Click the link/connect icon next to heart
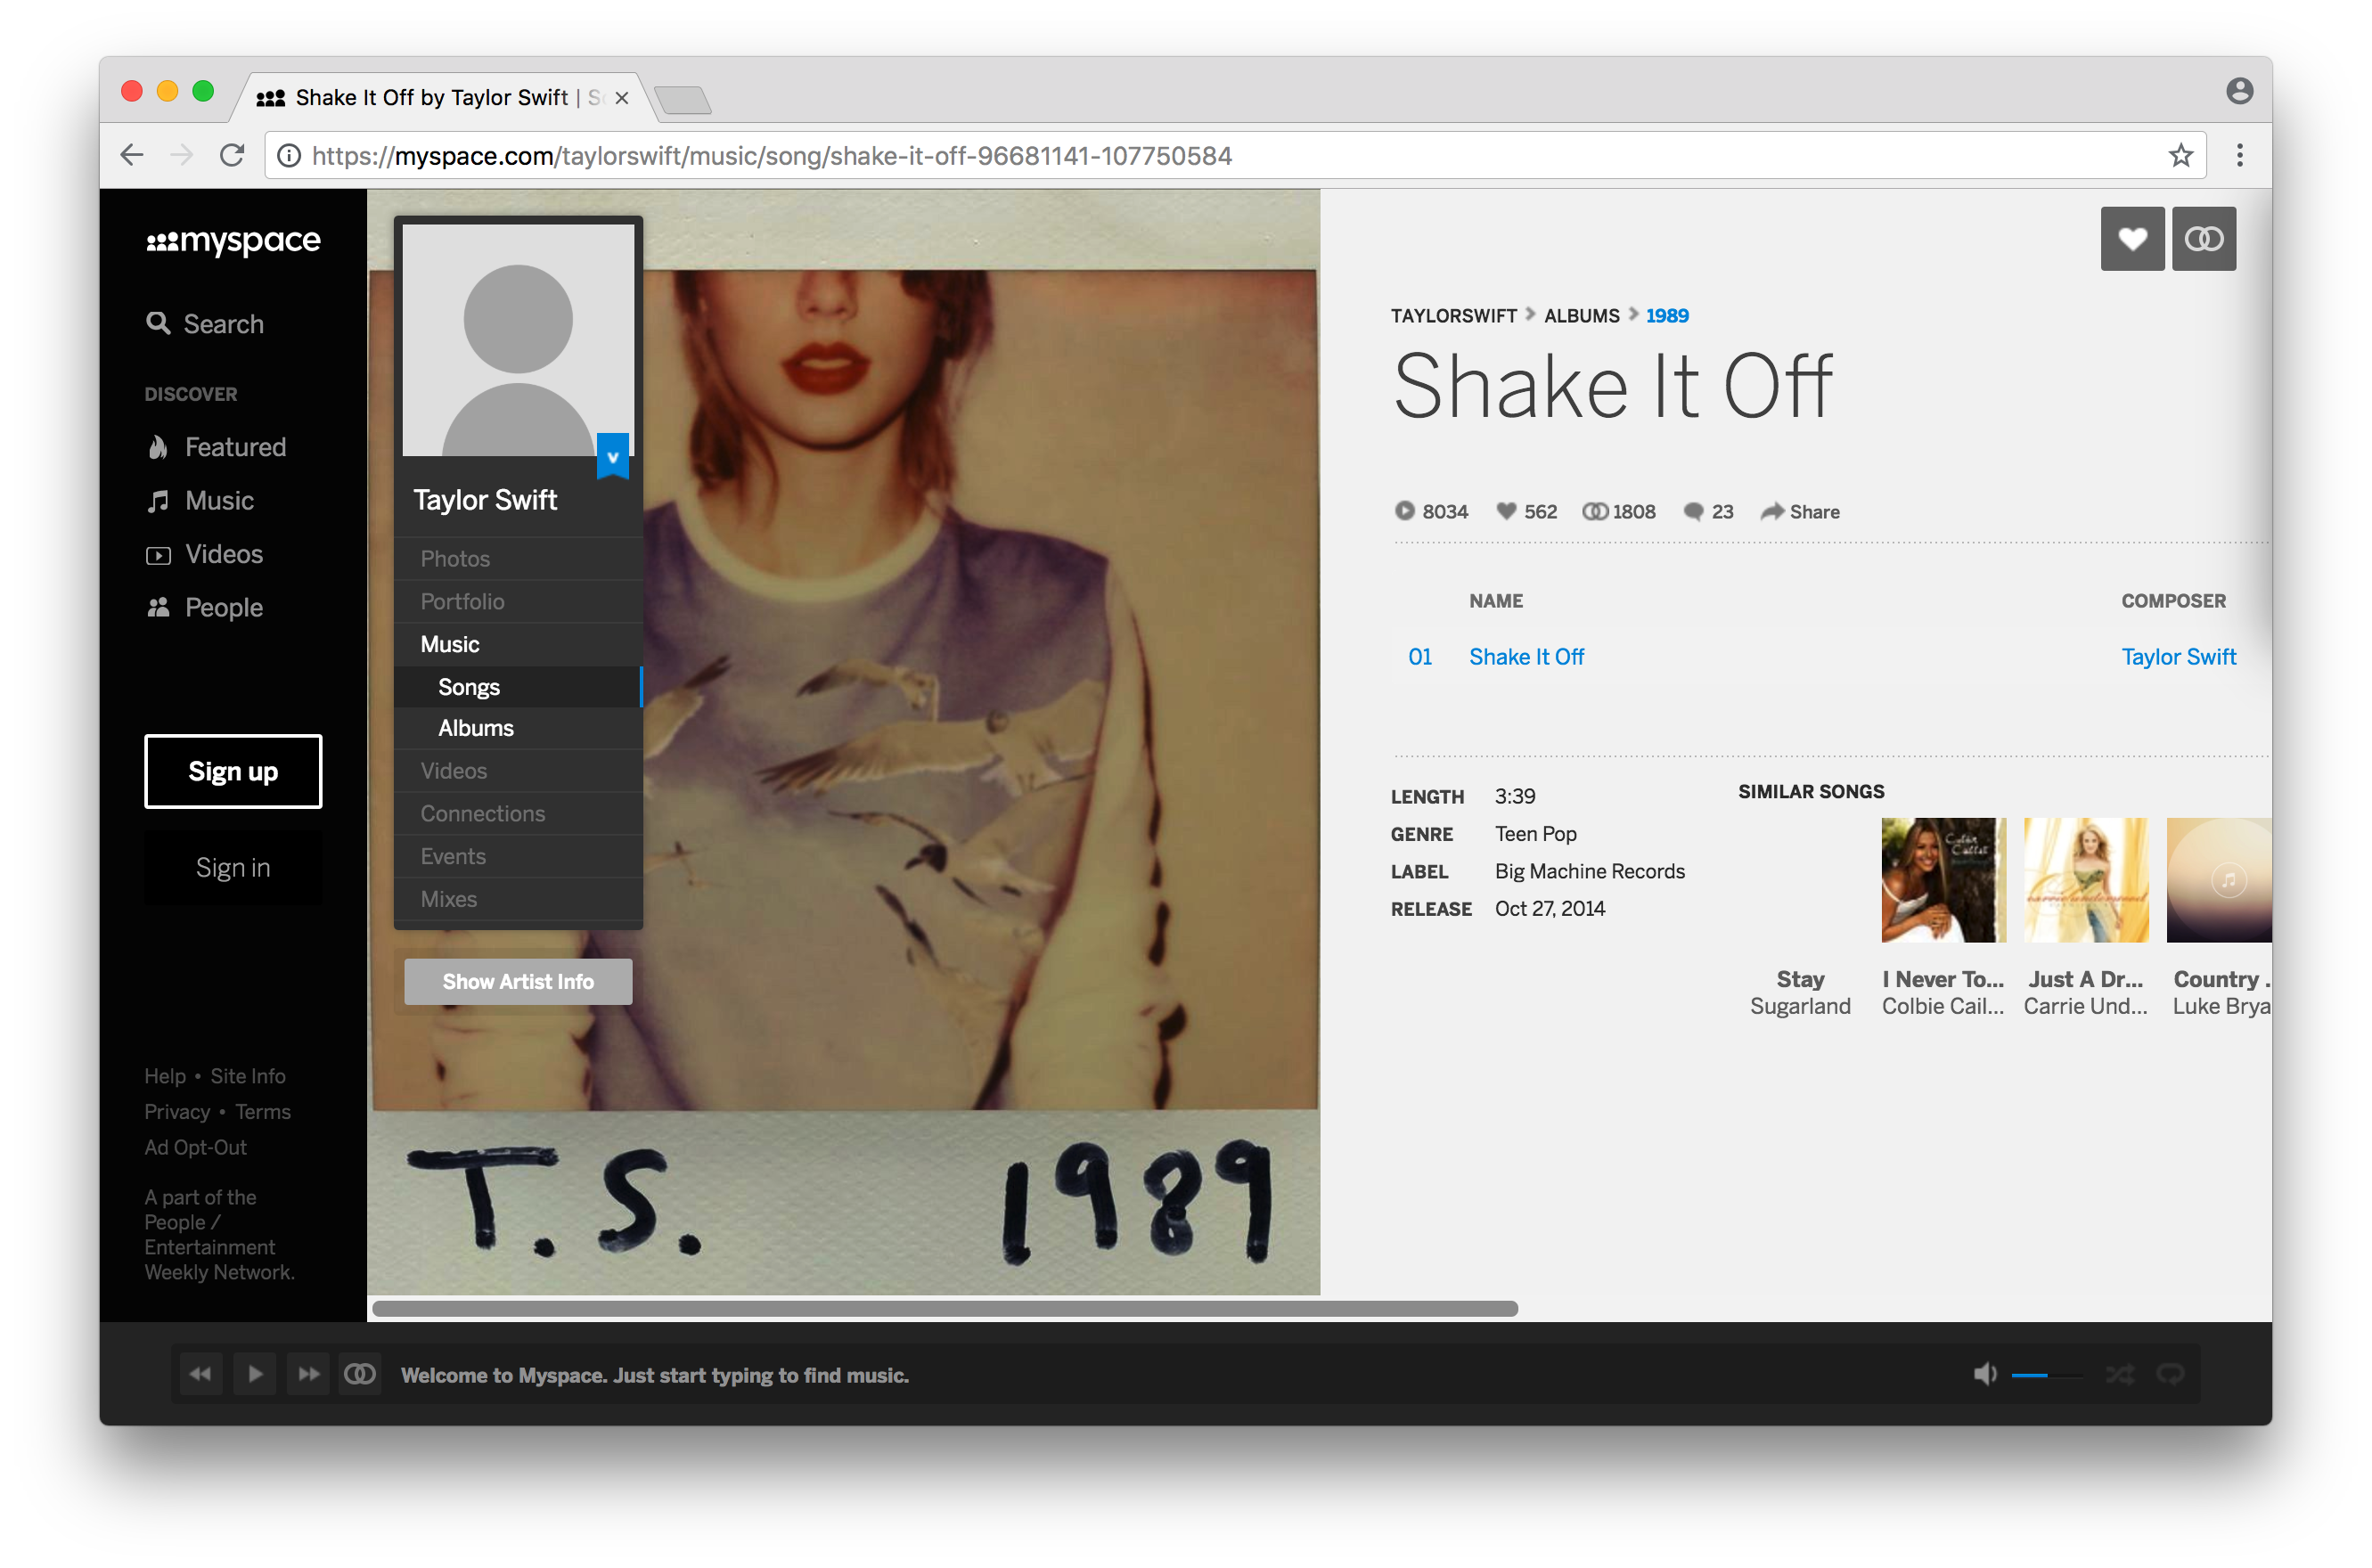 [2202, 238]
